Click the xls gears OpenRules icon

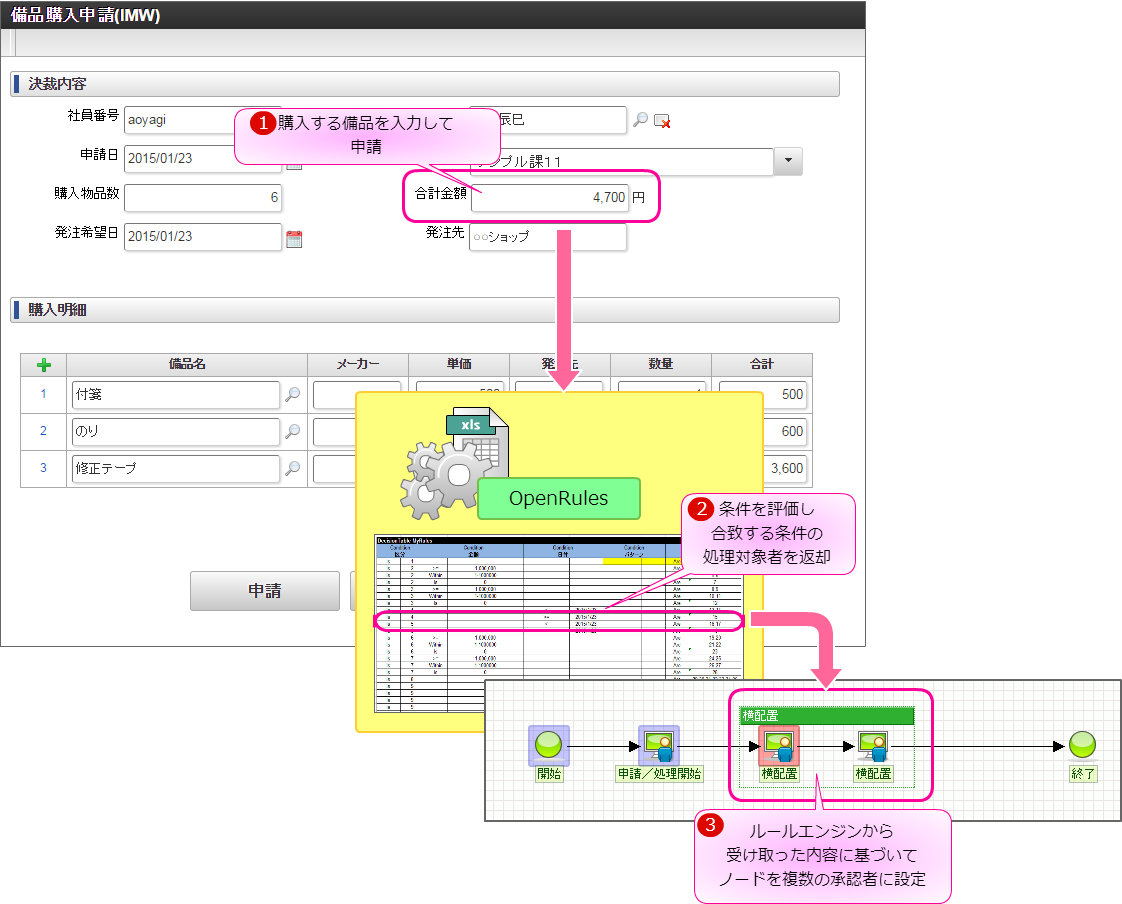point(454,462)
